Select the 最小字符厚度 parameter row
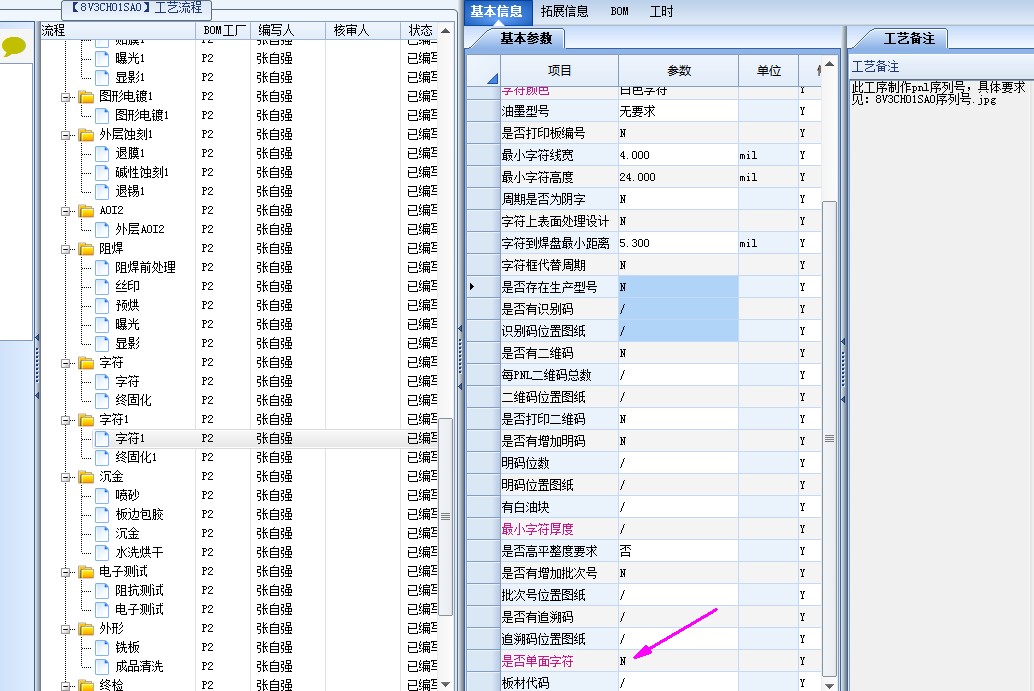This screenshot has height=691, width=1034. 644,529
